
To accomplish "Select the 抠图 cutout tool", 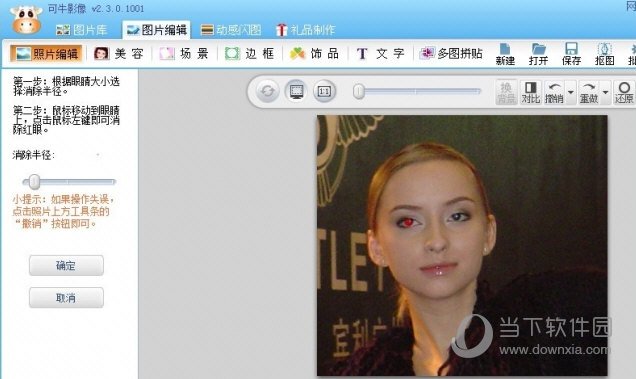I will pos(604,54).
